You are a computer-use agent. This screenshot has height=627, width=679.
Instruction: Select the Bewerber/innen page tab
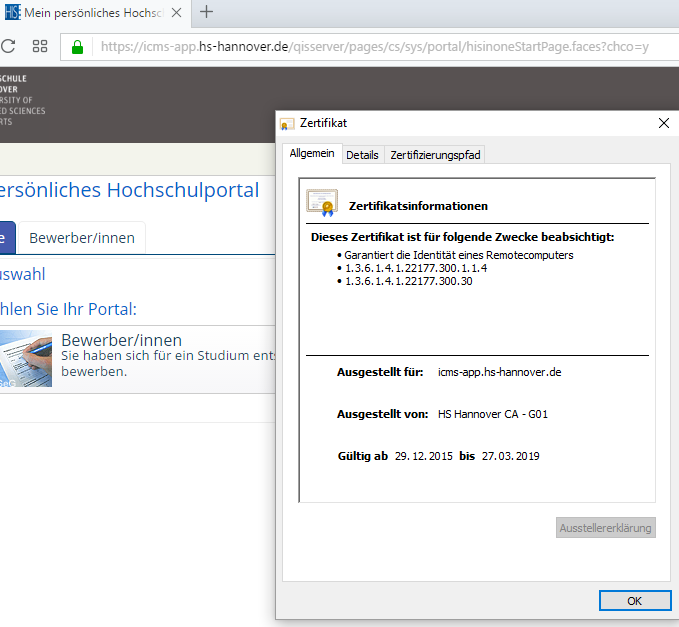tap(82, 238)
